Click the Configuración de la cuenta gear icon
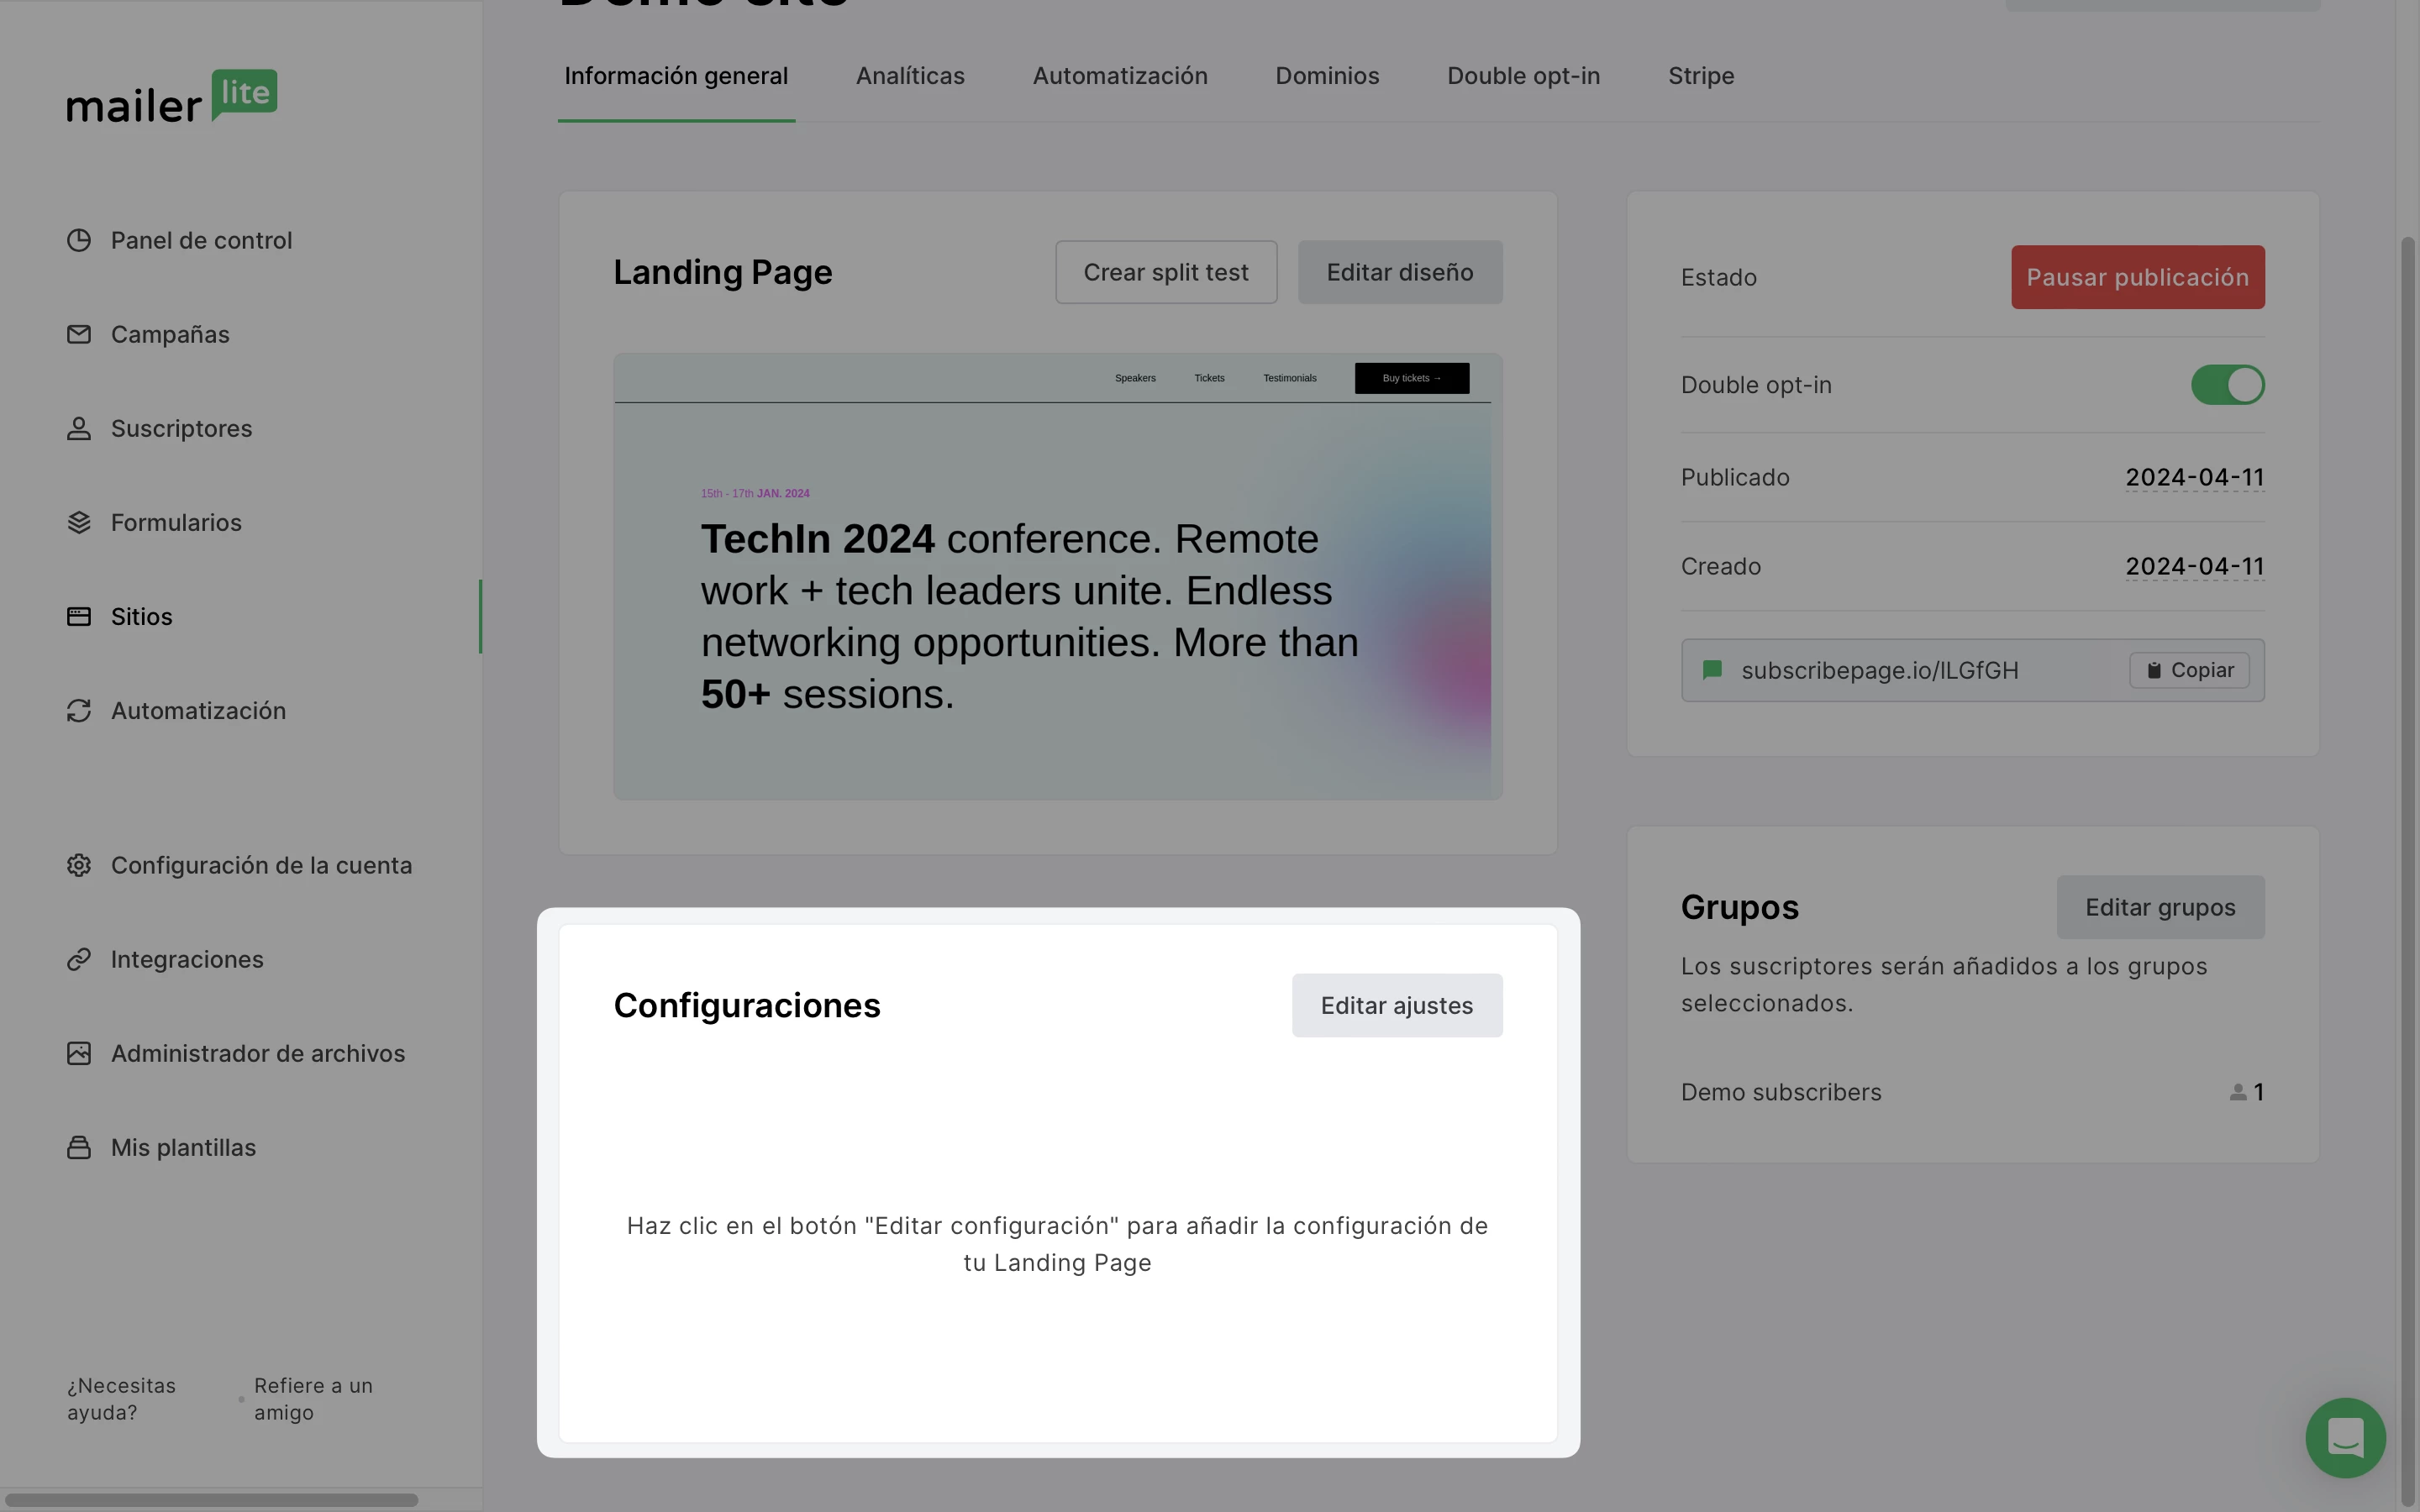The image size is (2420, 1512). point(79,865)
